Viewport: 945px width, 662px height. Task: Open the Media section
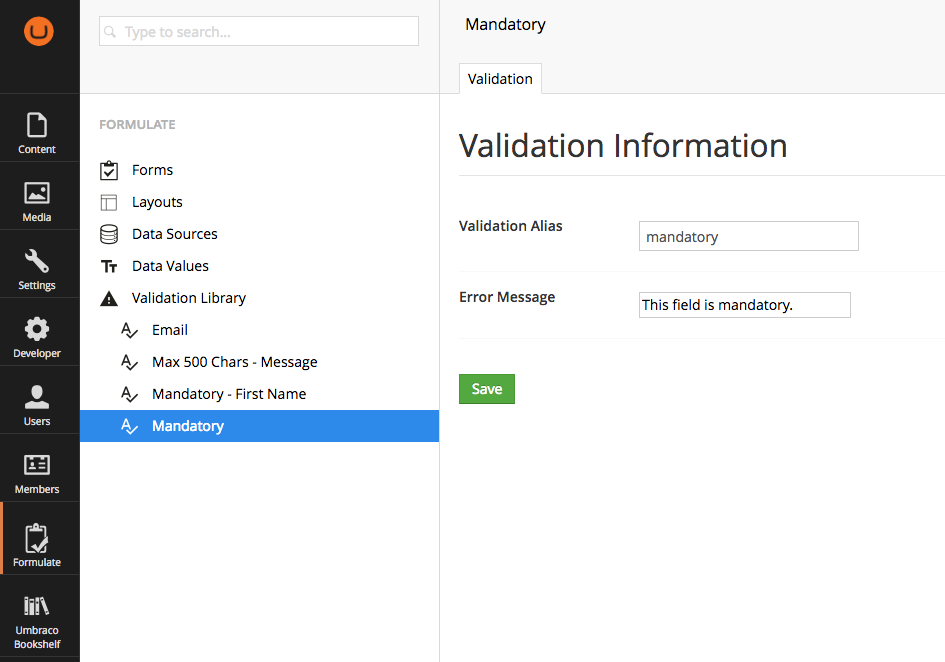point(37,201)
